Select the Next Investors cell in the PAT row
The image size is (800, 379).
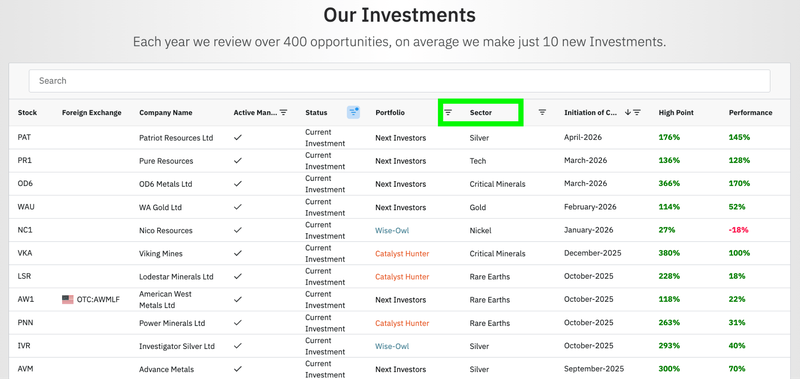[x=401, y=138]
